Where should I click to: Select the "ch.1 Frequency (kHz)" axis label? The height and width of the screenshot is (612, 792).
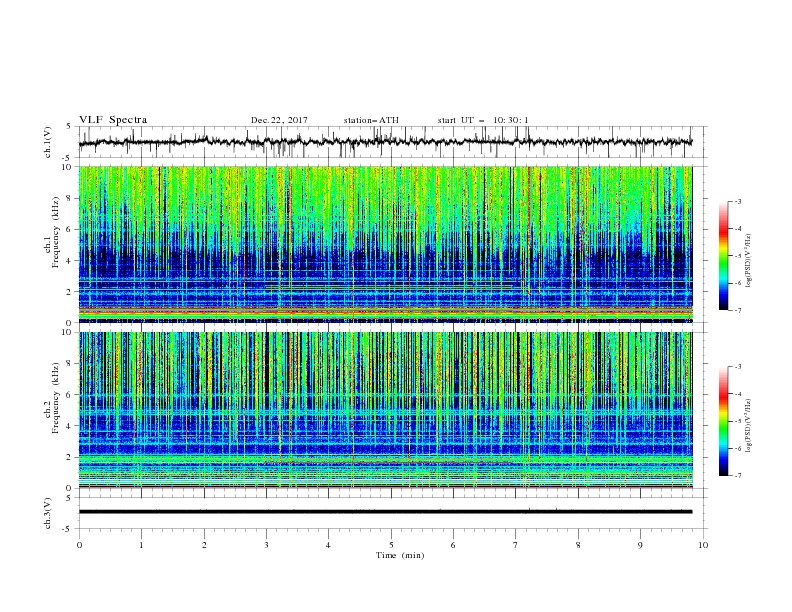pos(52,244)
